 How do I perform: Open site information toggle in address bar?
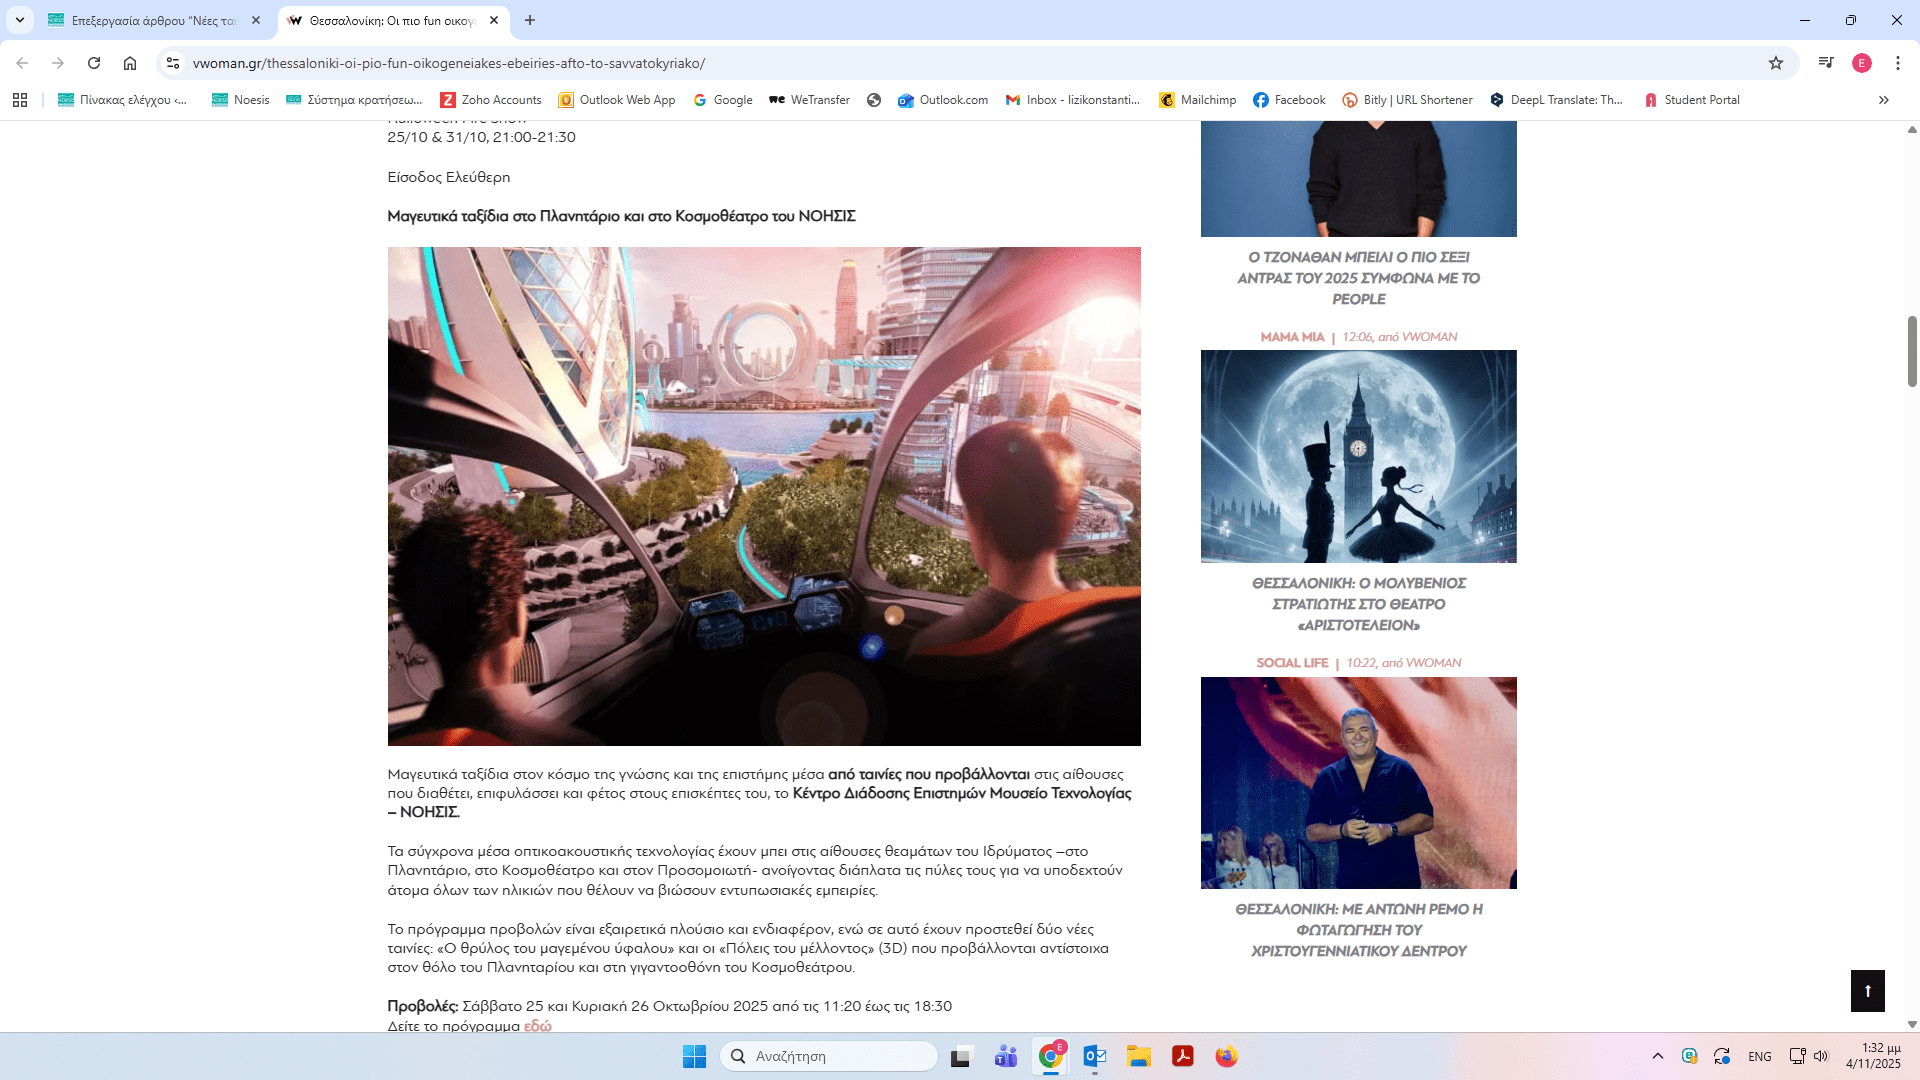coord(173,63)
